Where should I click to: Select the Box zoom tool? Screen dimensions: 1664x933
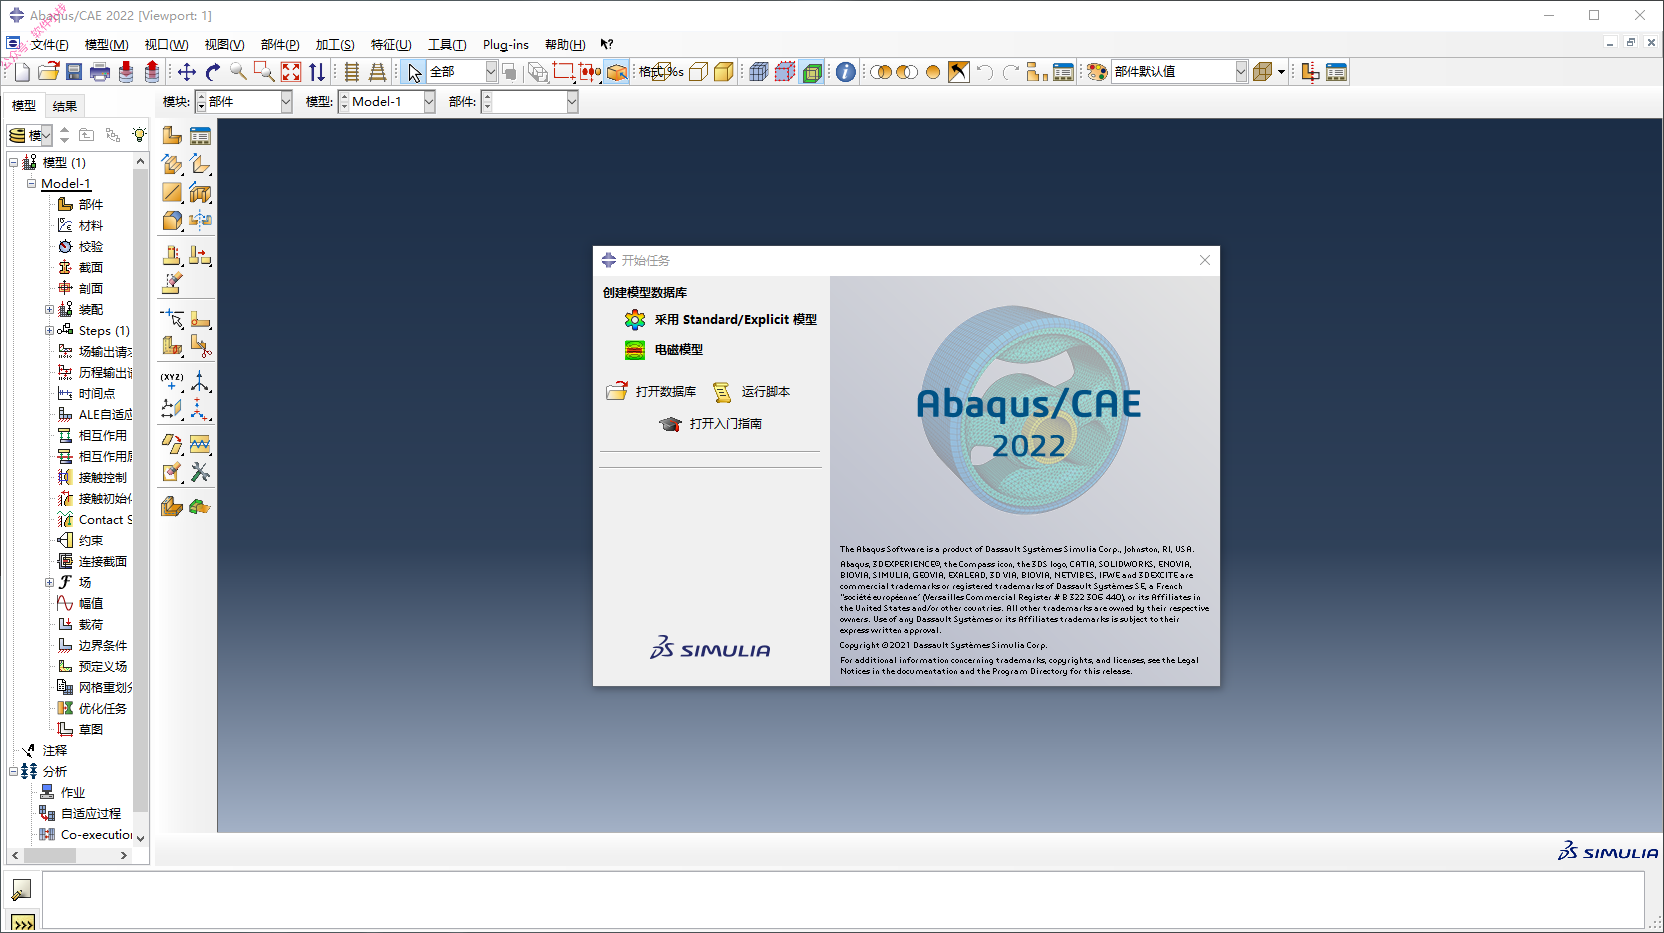coord(264,72)
